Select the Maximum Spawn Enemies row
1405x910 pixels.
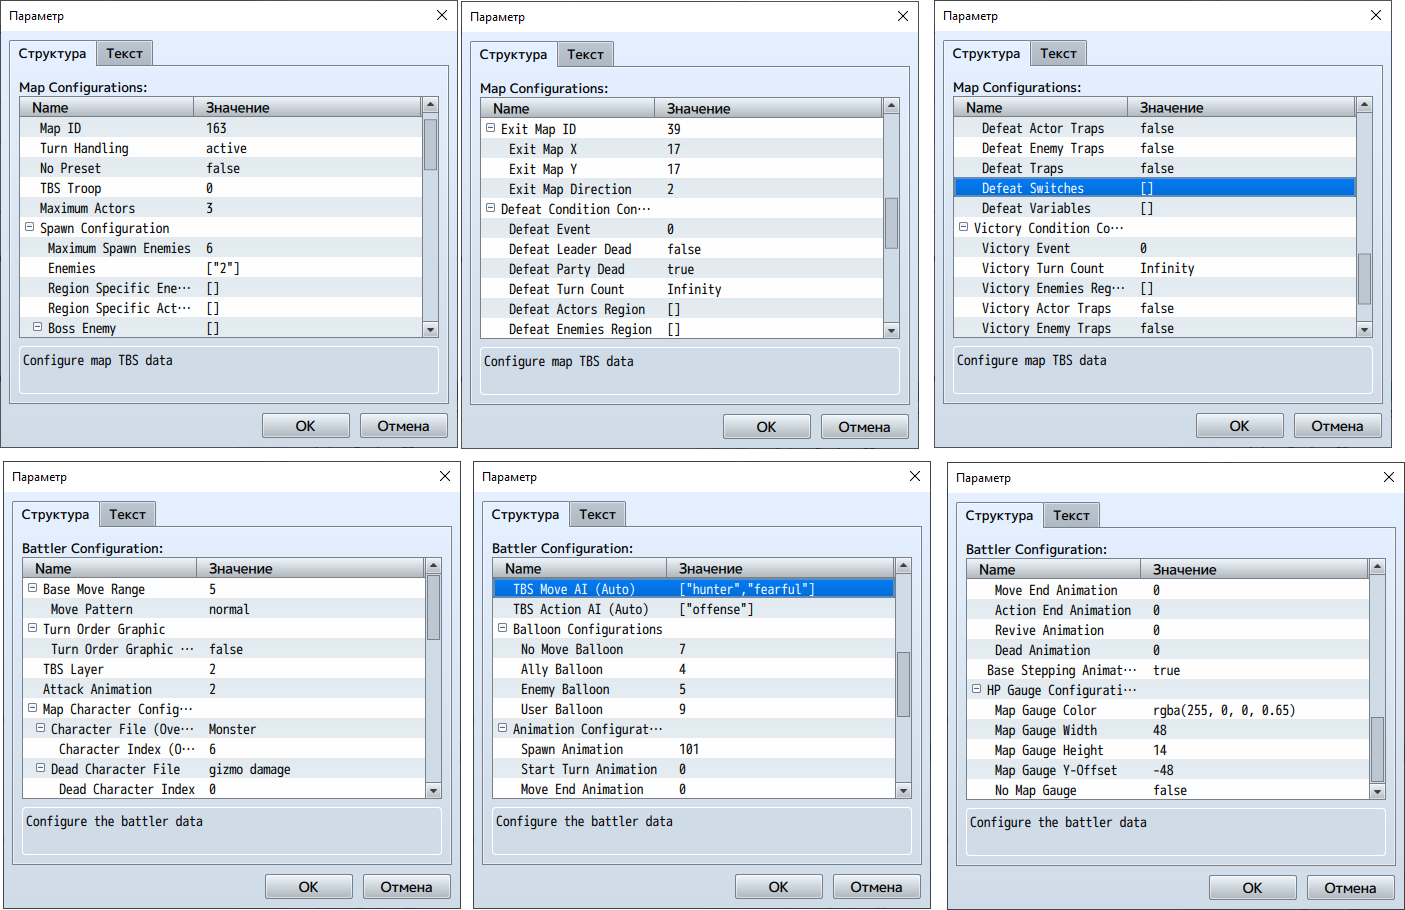pyautogui.click(x=221, y=248)
